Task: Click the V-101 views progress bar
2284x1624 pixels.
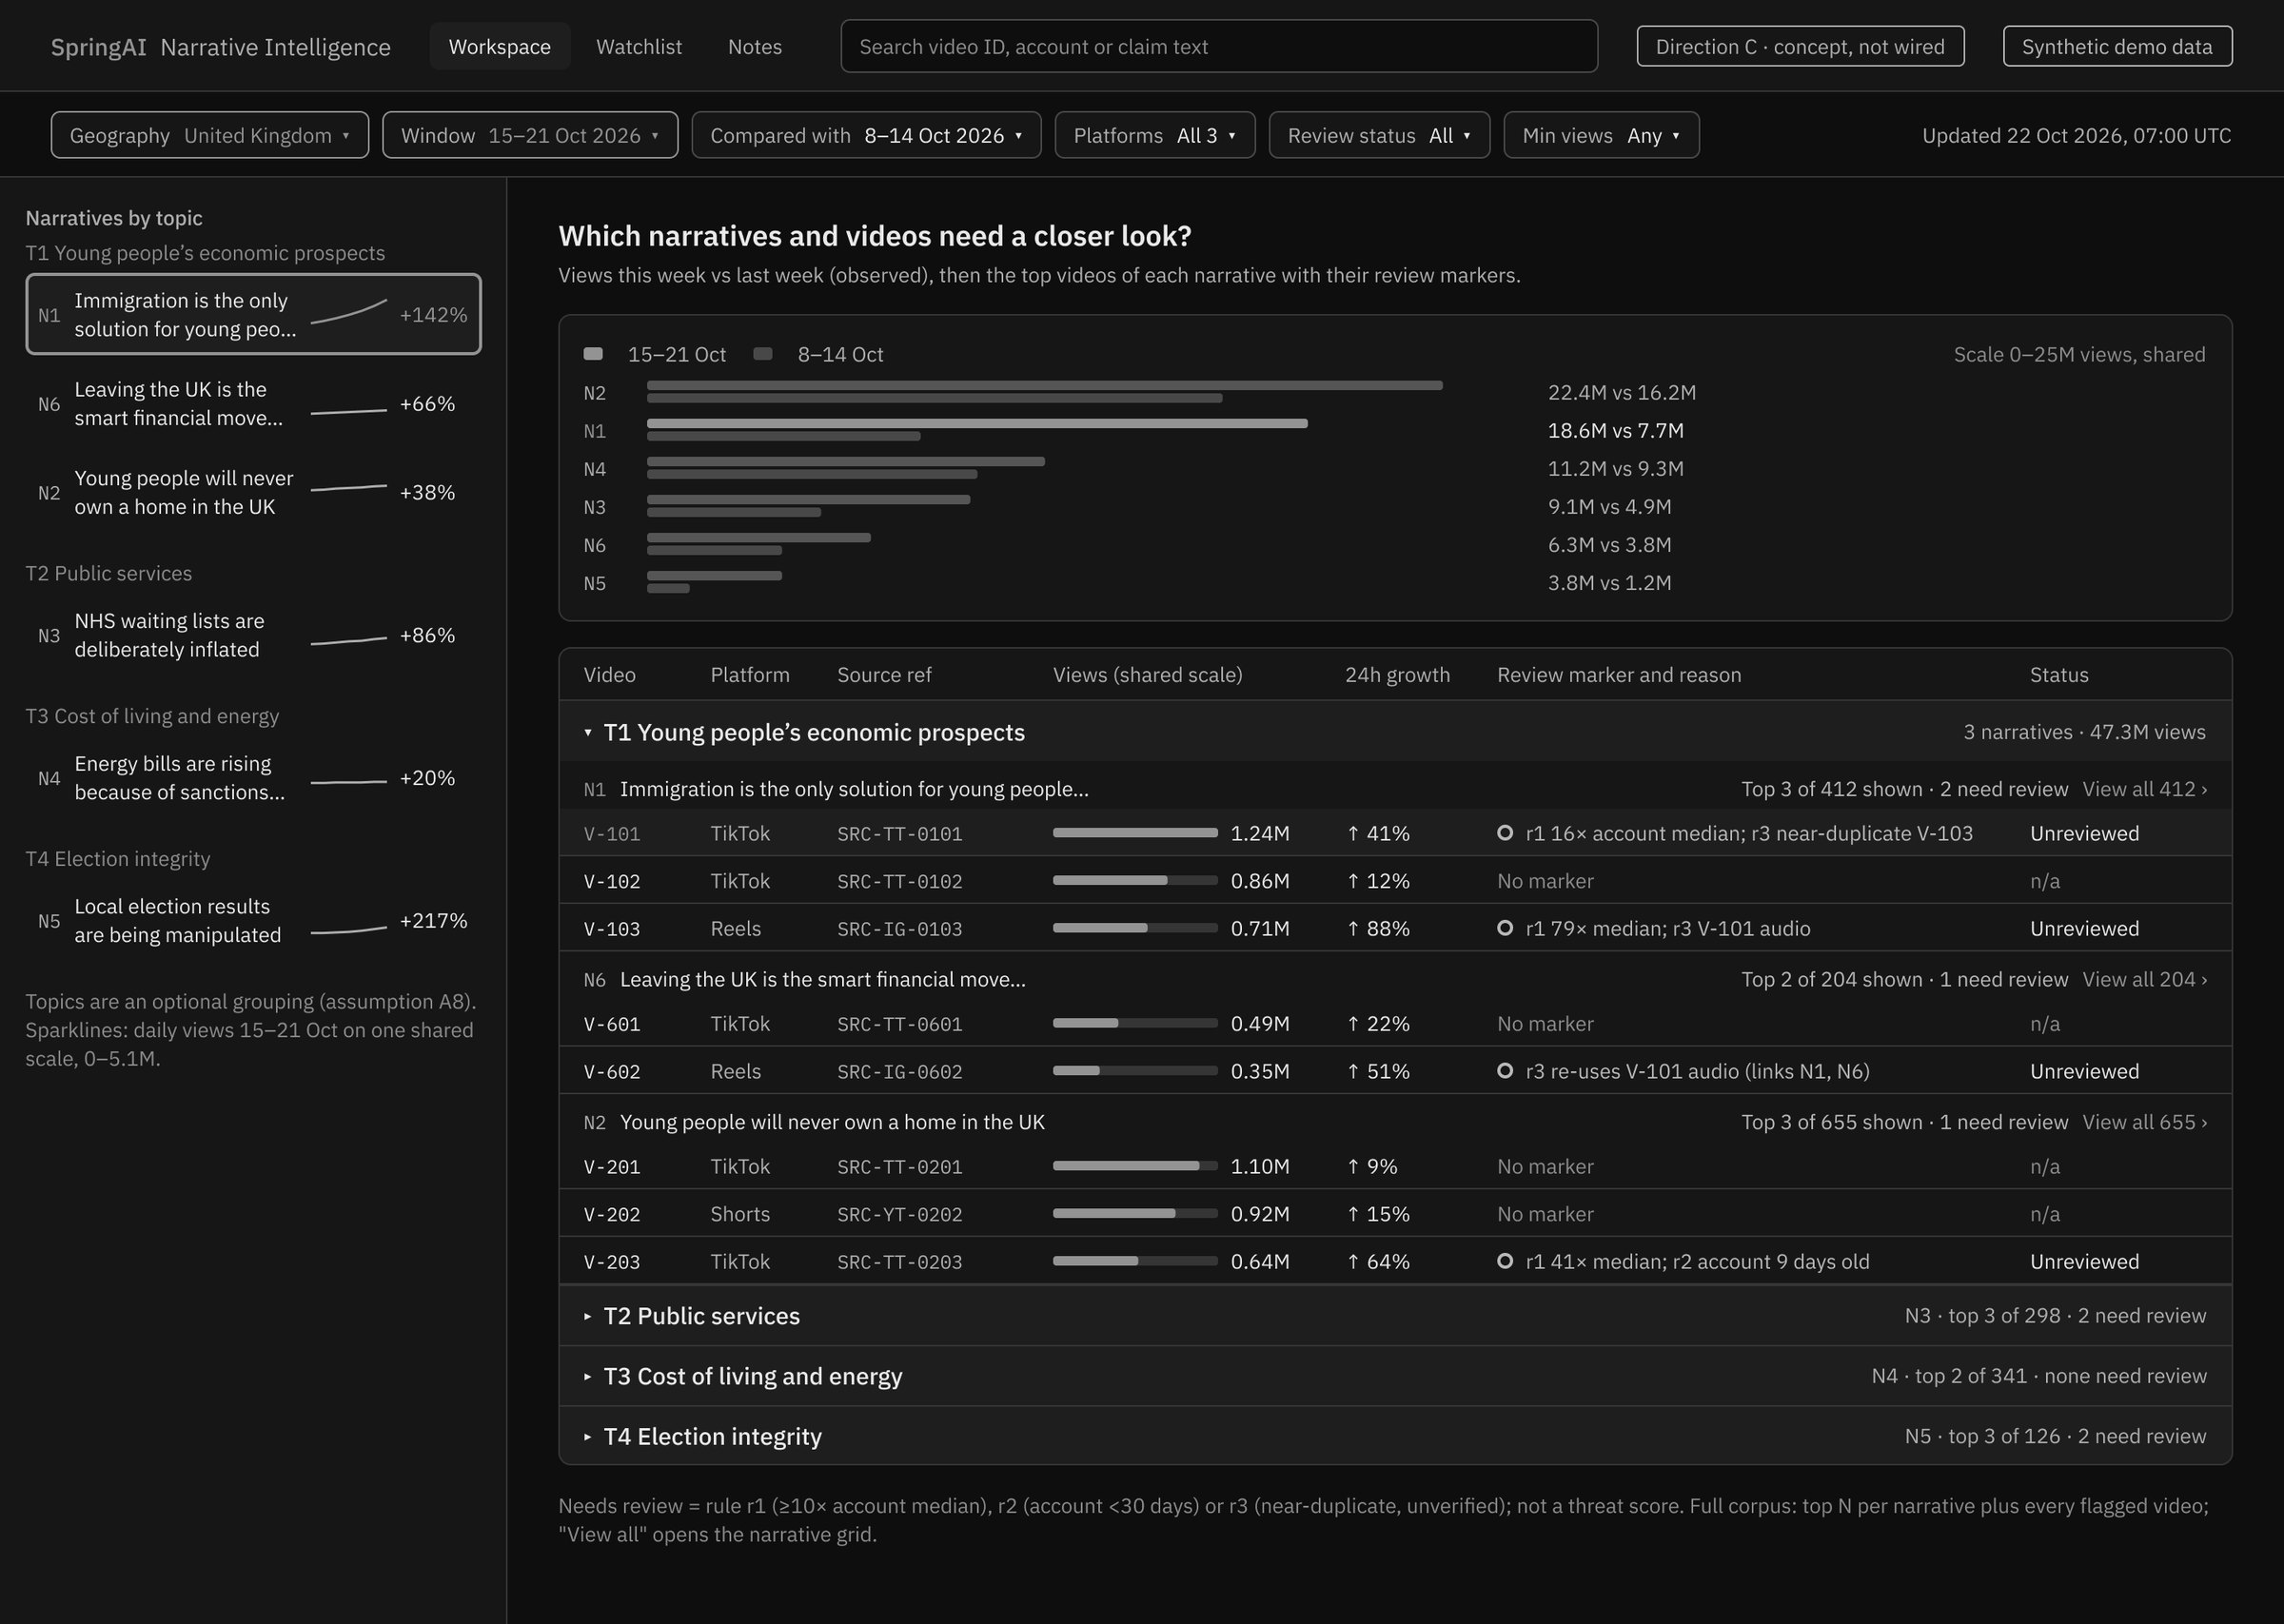Action: [x=1135, y=833]
